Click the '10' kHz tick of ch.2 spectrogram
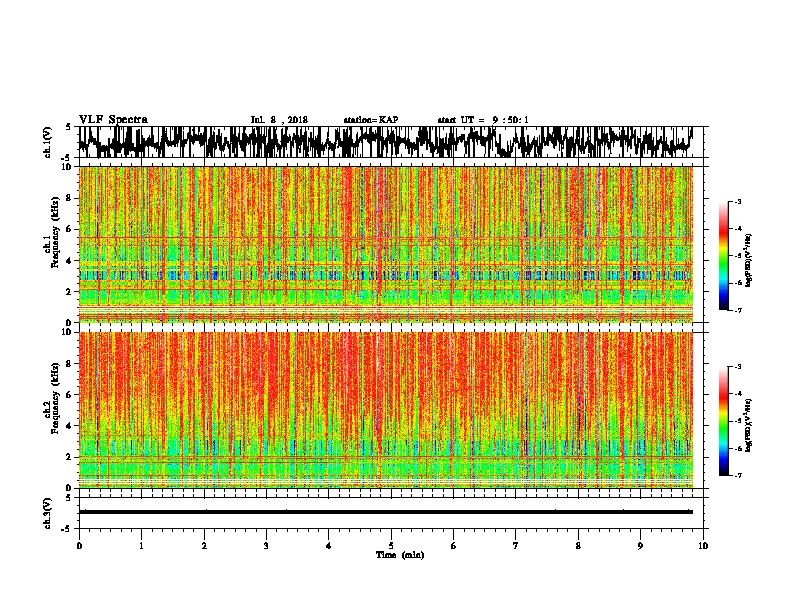Screen dimensions: 792x612 pyautogui.click(x=68, y=332)
